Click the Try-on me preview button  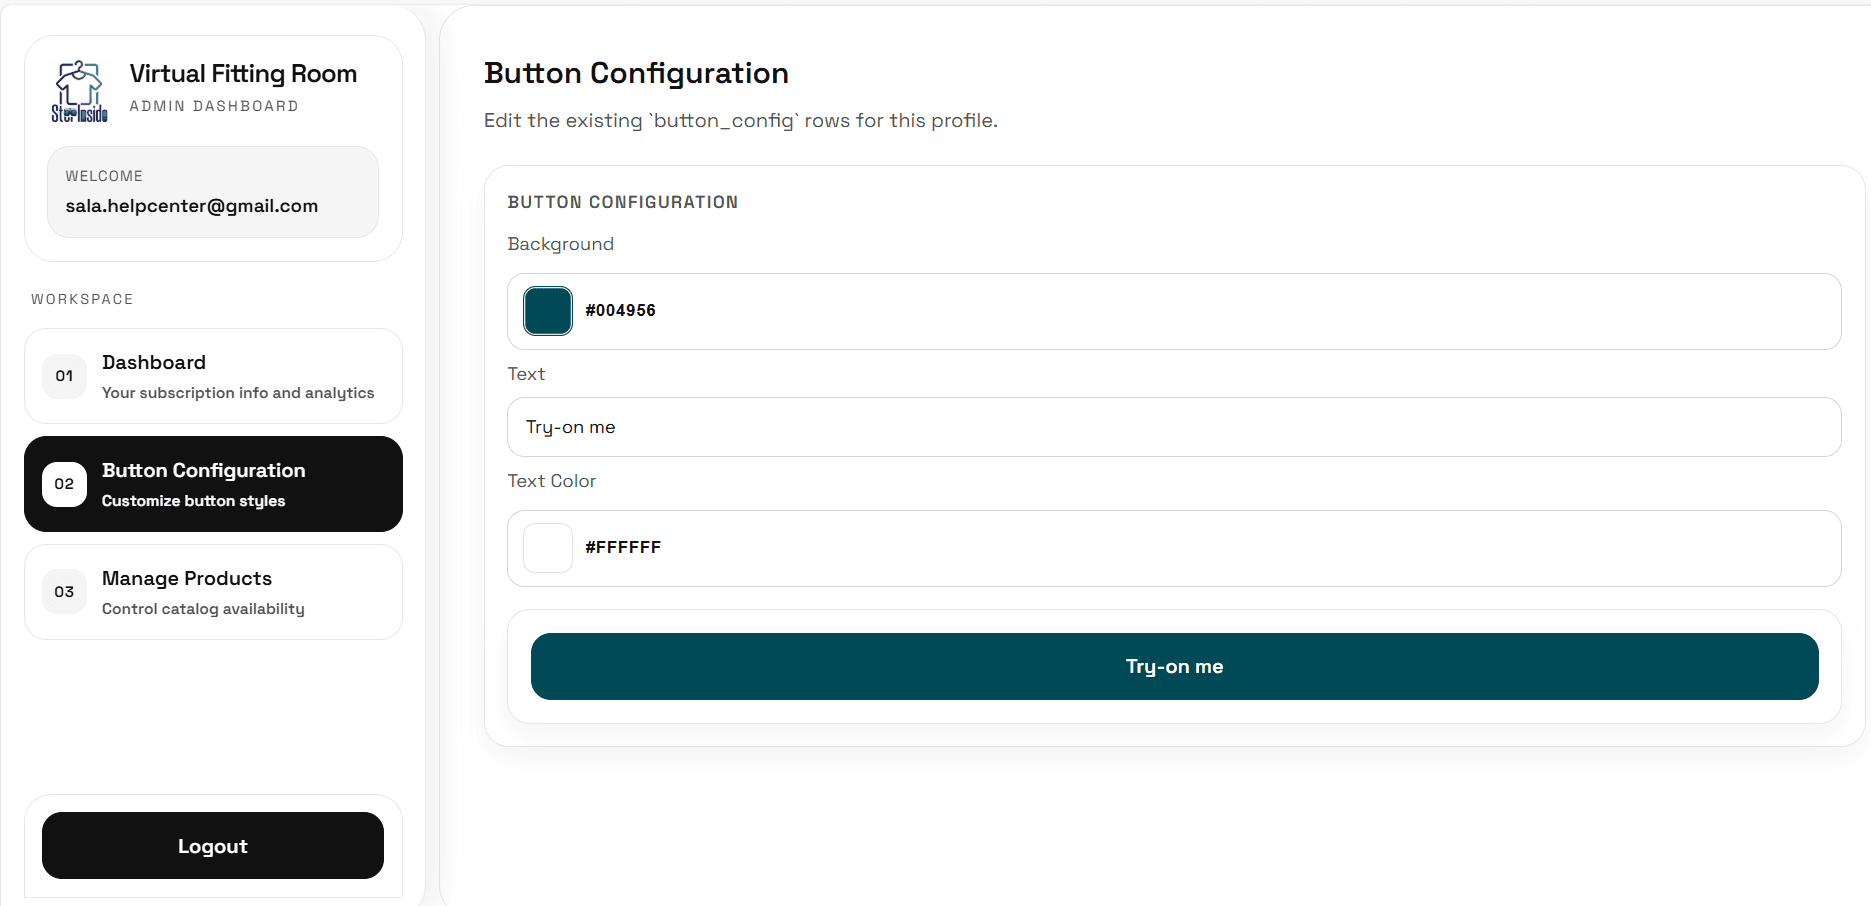[1174, 666]
